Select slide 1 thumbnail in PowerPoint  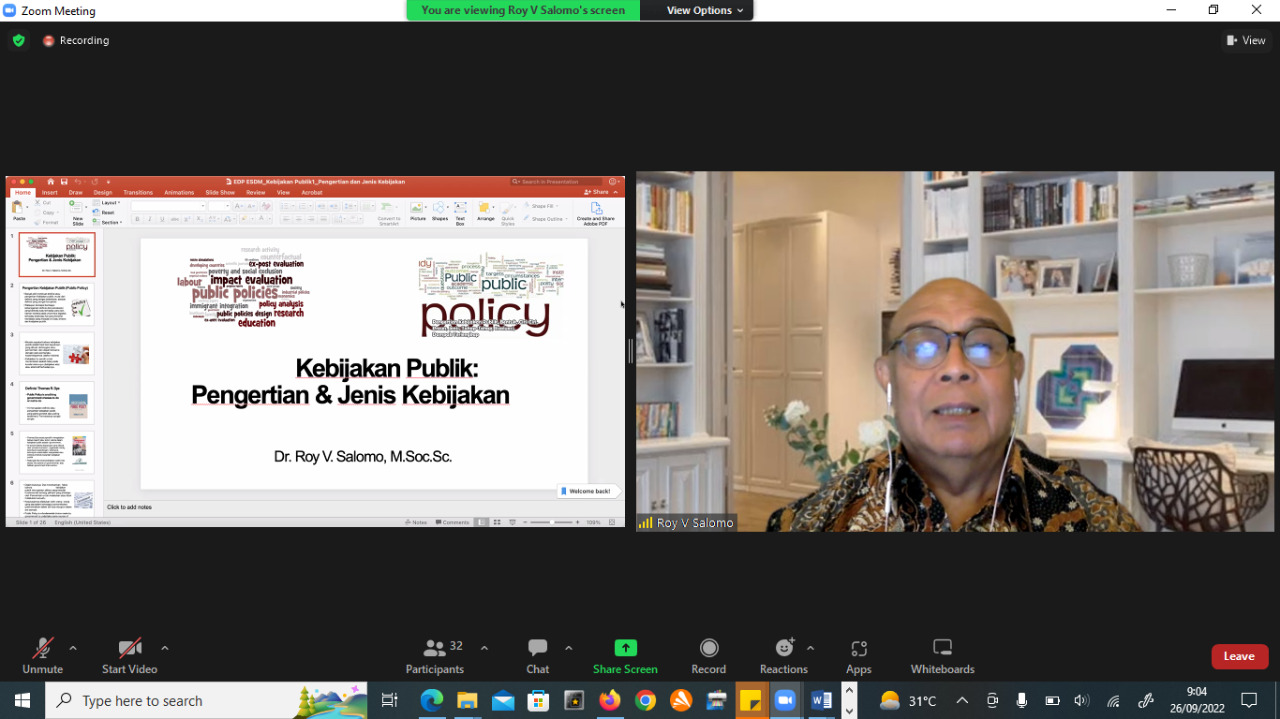coord(57,255)
